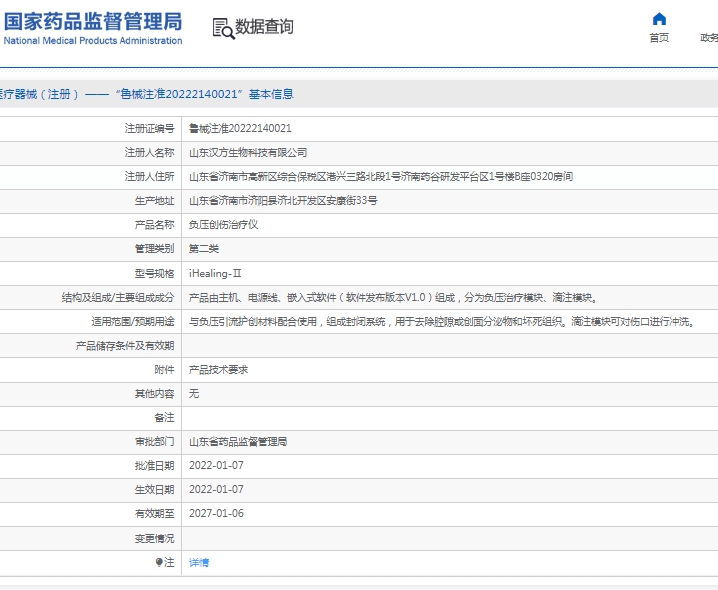
Task: Open the 详情 link
Action: 199,563
